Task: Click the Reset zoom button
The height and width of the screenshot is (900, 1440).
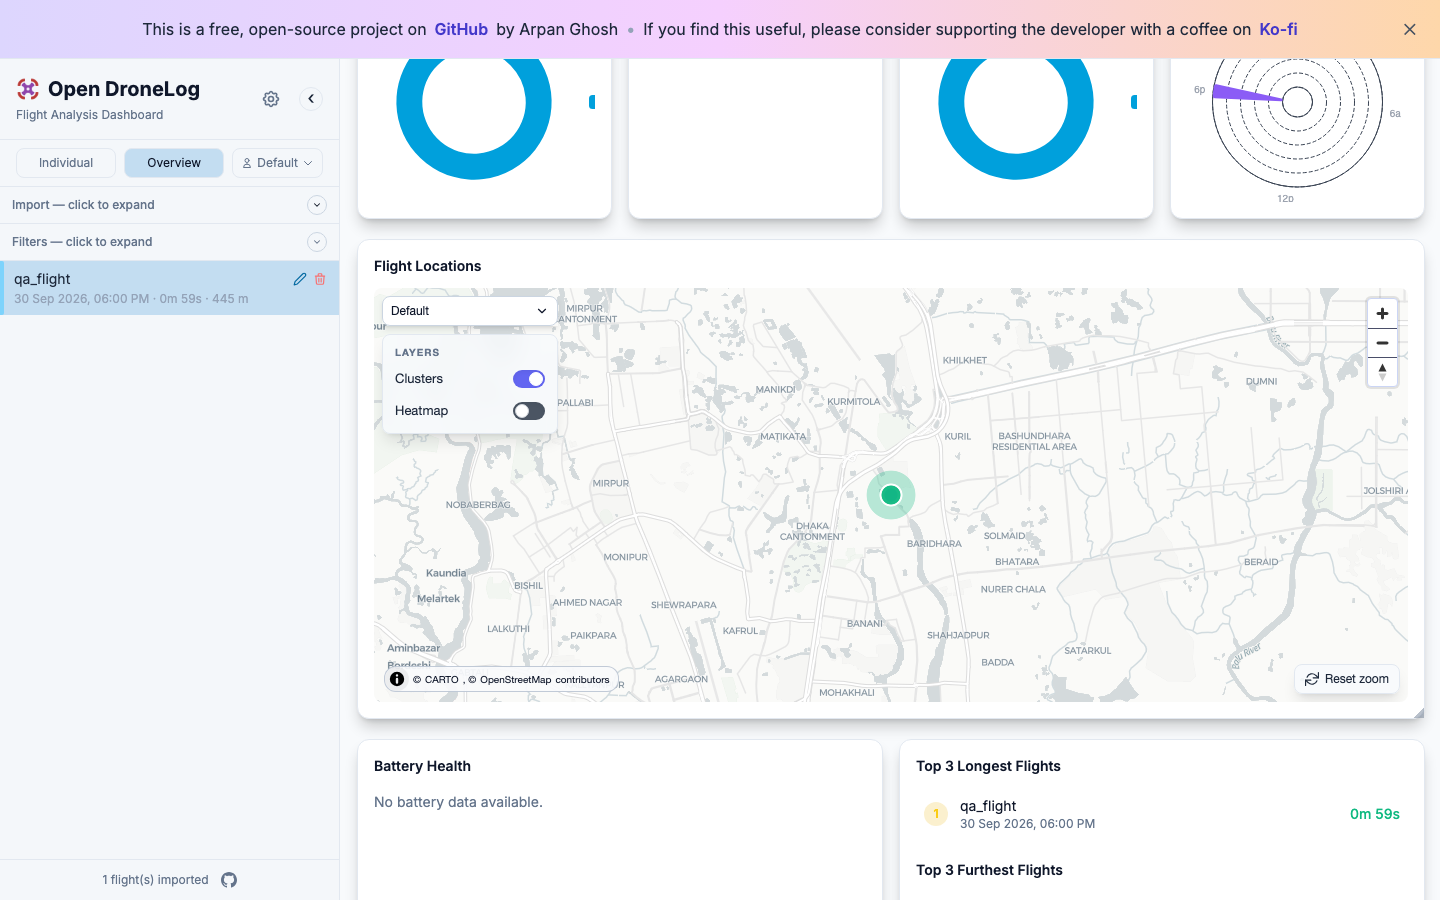Action: click(1347, 679)
